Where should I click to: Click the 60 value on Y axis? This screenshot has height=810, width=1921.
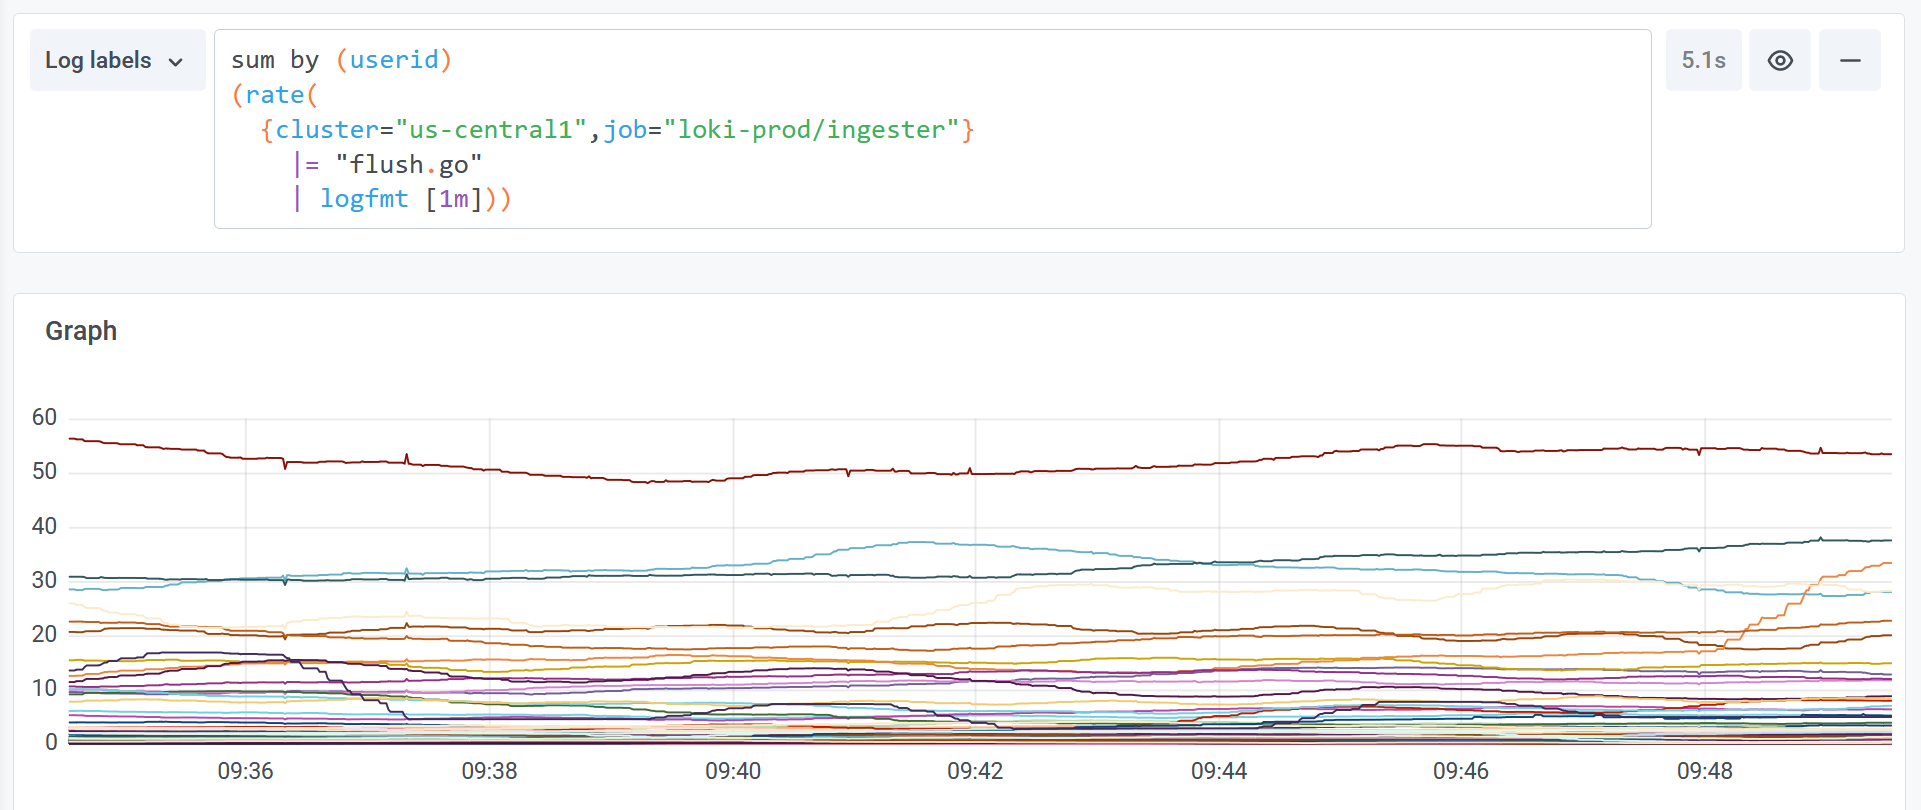[44, 417]
